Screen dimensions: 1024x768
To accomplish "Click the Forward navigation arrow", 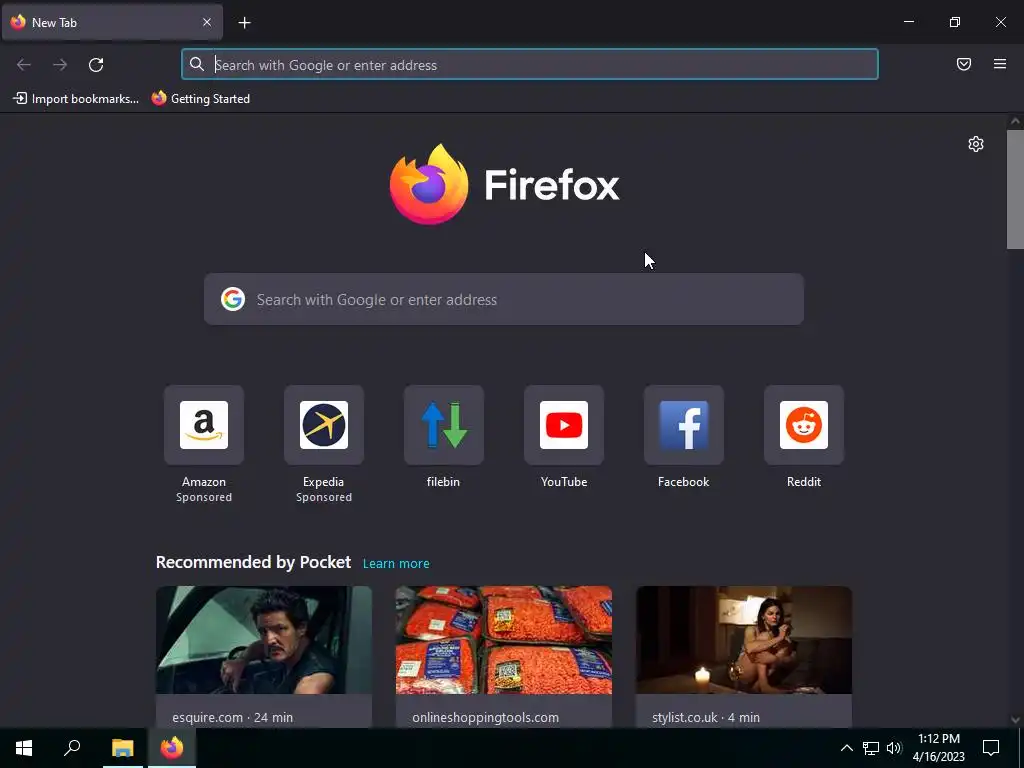I will pos(60,65).
